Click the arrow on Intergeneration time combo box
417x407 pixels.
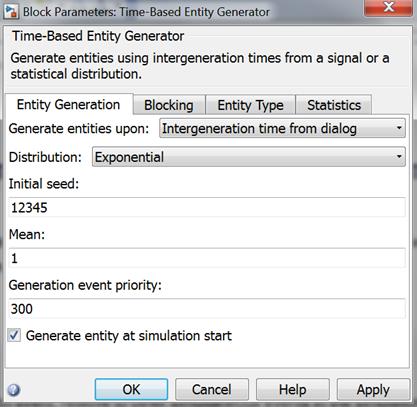pos(399,128)
